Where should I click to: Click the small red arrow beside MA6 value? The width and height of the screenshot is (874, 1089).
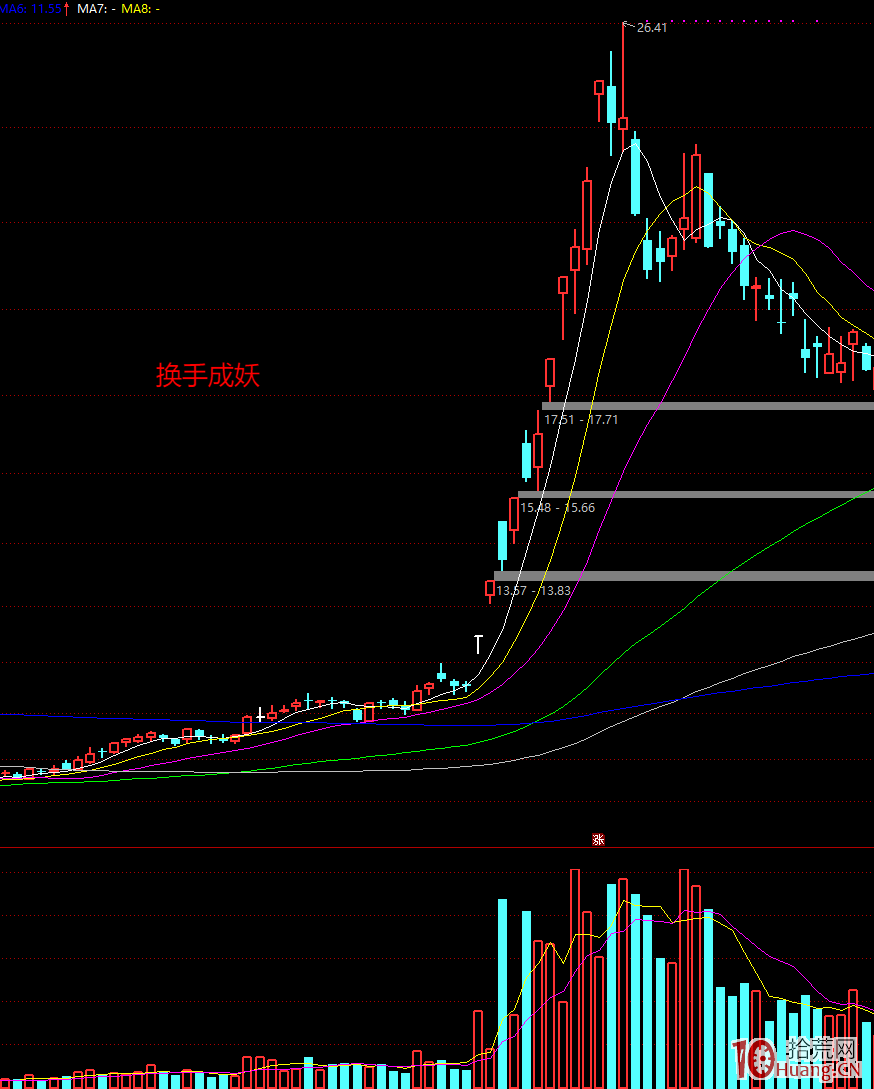[x=67, y=9]
